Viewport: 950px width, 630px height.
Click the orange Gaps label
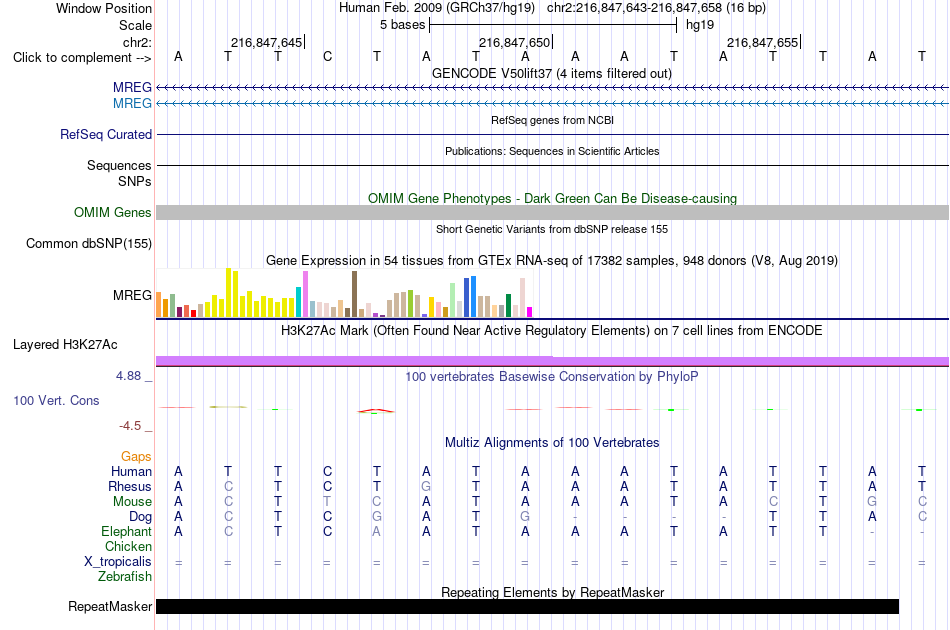tap(136, 457)
